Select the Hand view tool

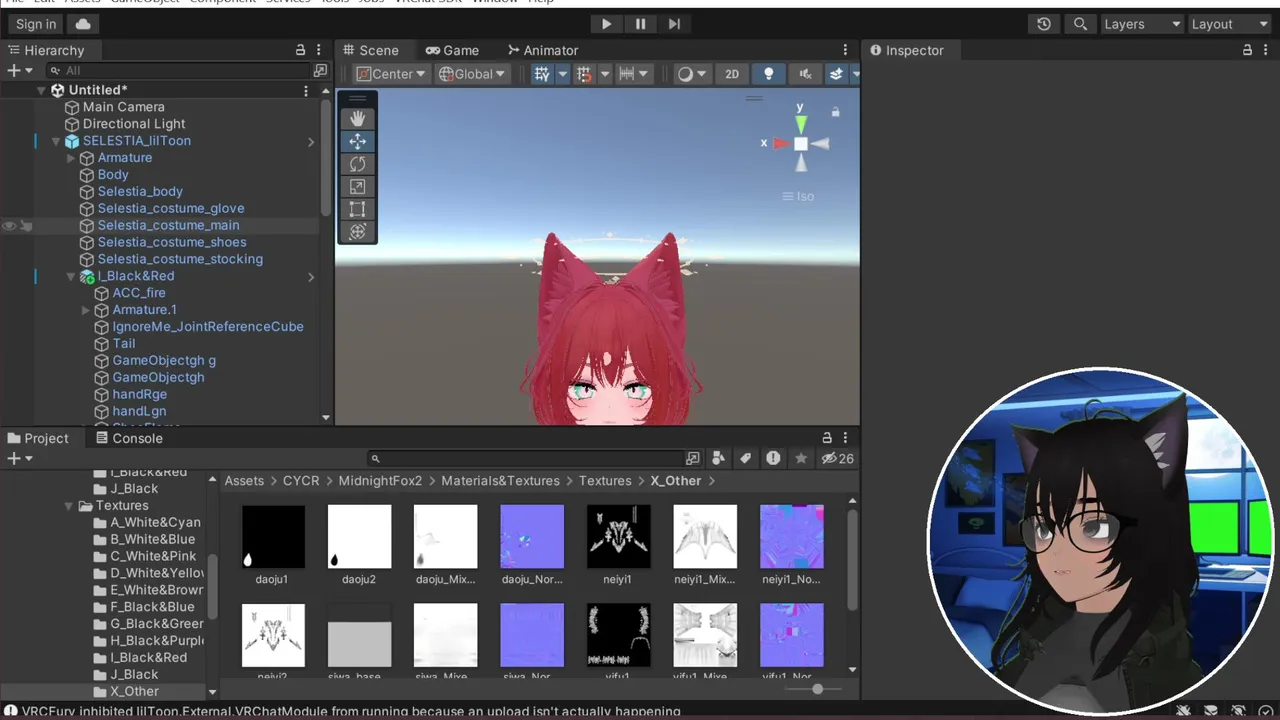pos(357,119)
